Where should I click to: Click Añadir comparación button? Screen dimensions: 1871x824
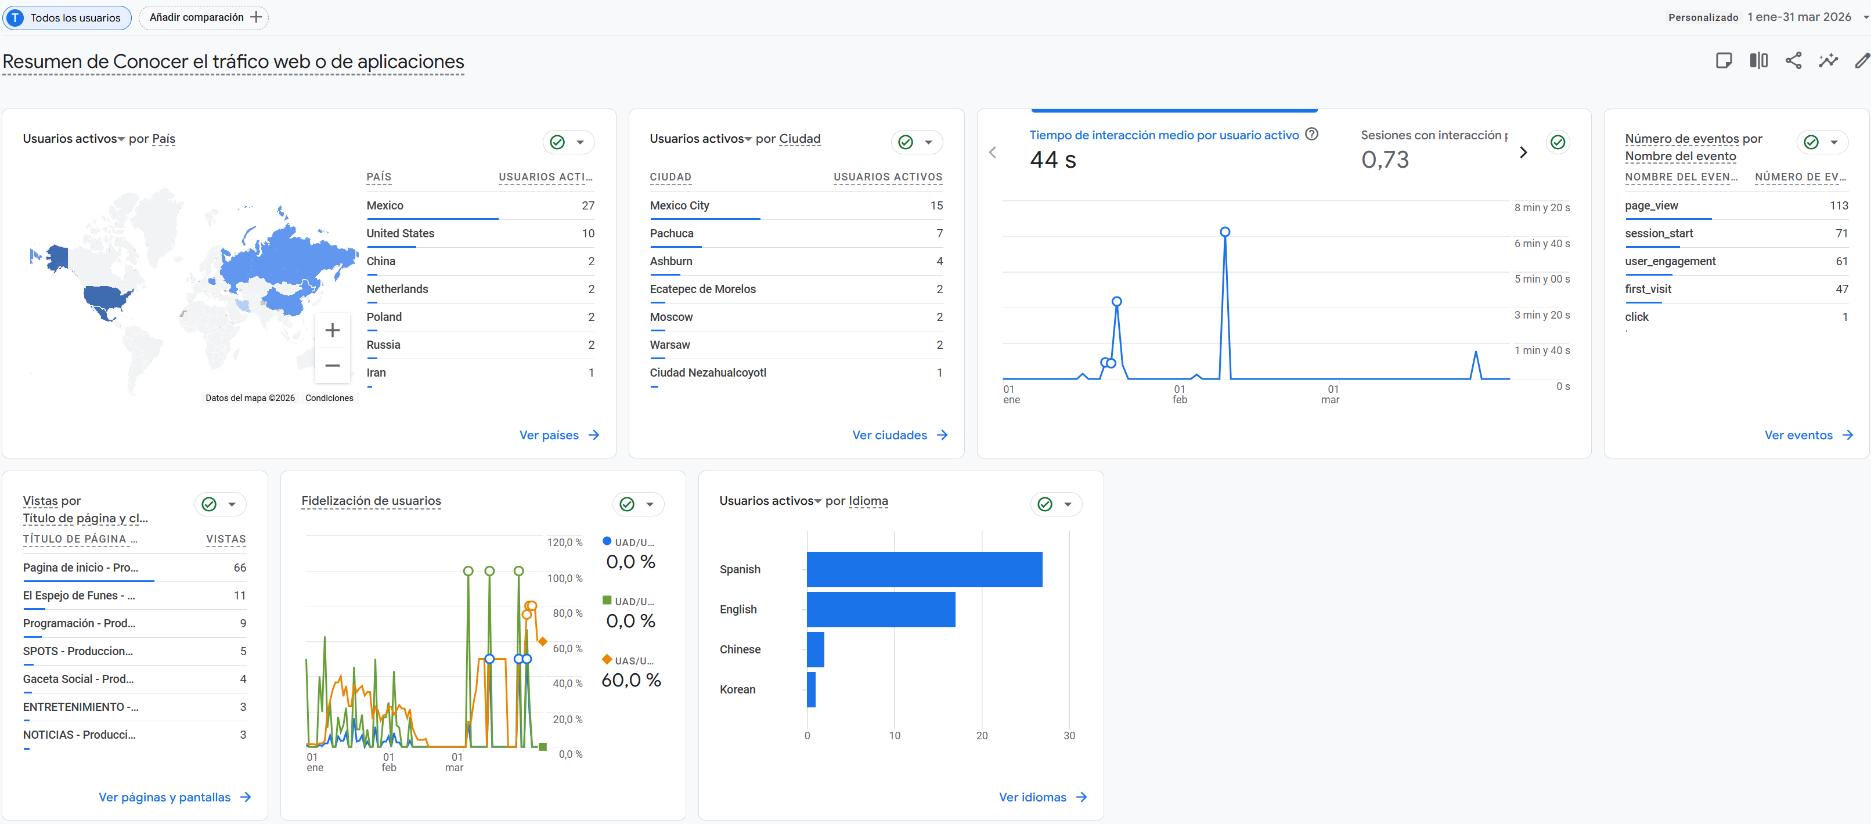click(204, 17)
